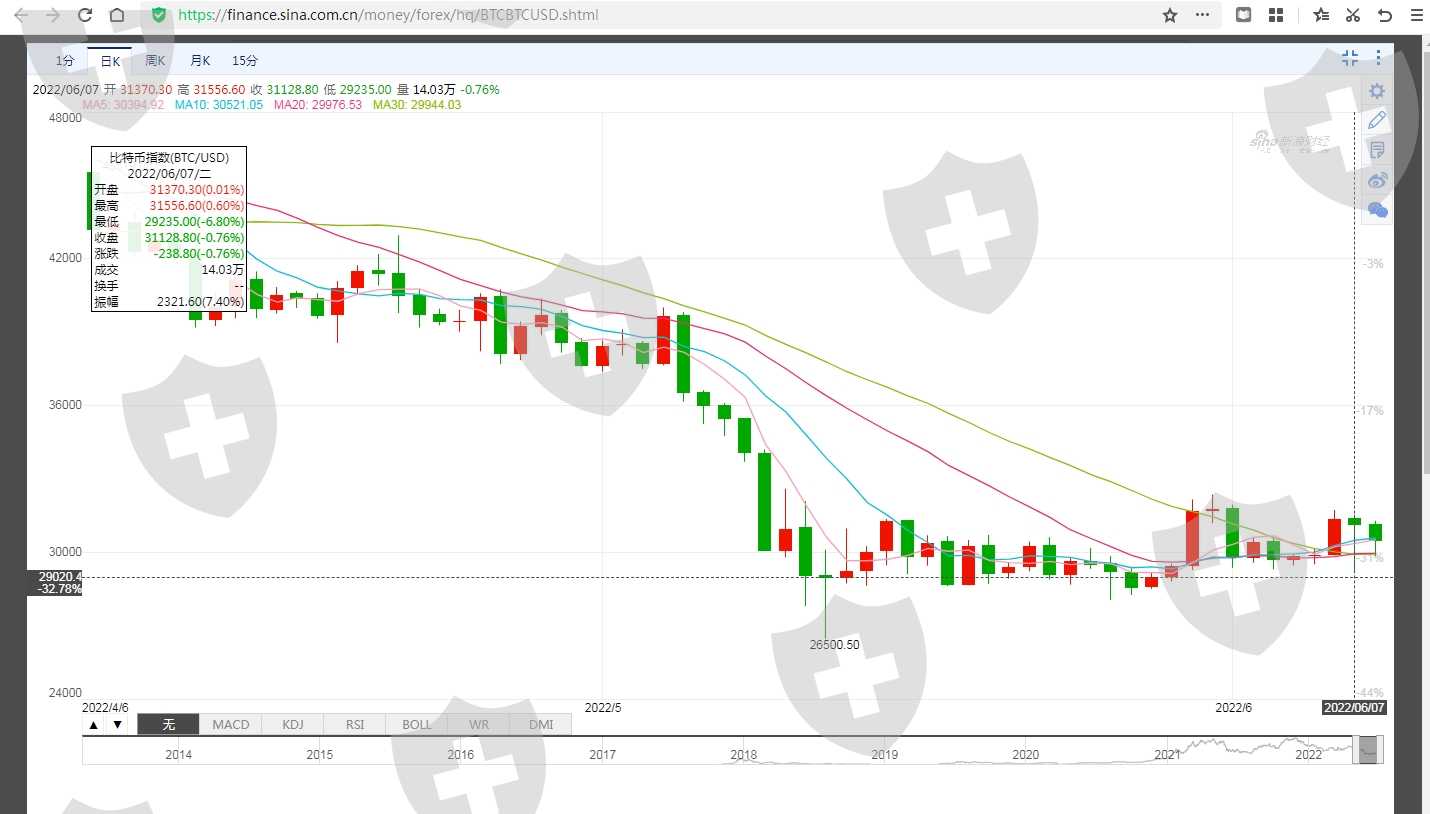Click the MA30 legend label
The height and width of the screenshot is (814, 1430).
point(417,104)
